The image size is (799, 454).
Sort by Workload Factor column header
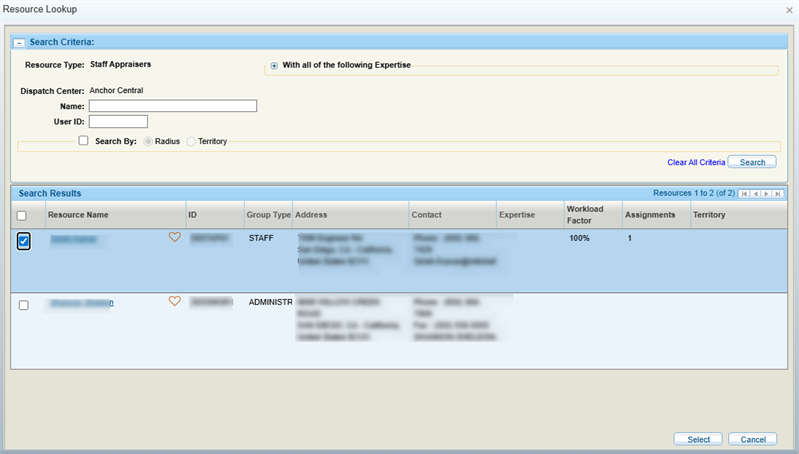click(585, 215)
